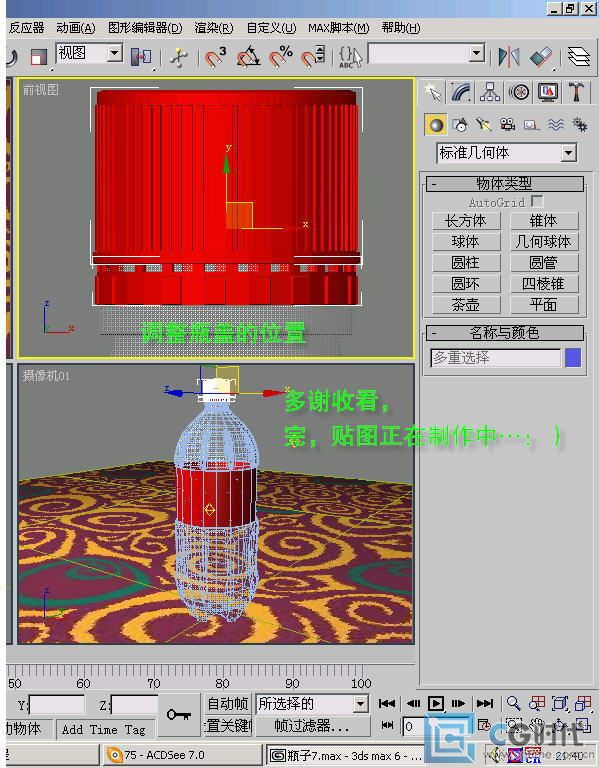
Task: Open the MAX脚本(M) menu
Action: click(338, 28)
